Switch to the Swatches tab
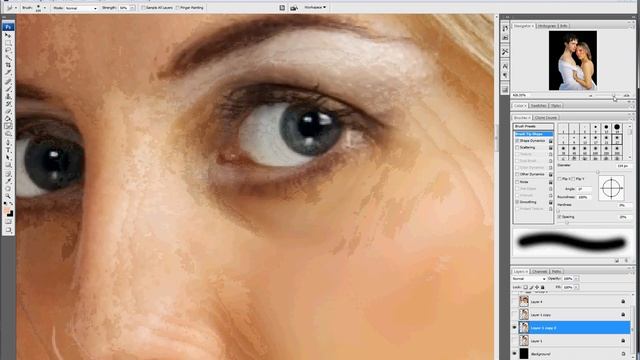The height and width of the screenshot is (360, 640). pyautogui.click(x=538, y=106)
